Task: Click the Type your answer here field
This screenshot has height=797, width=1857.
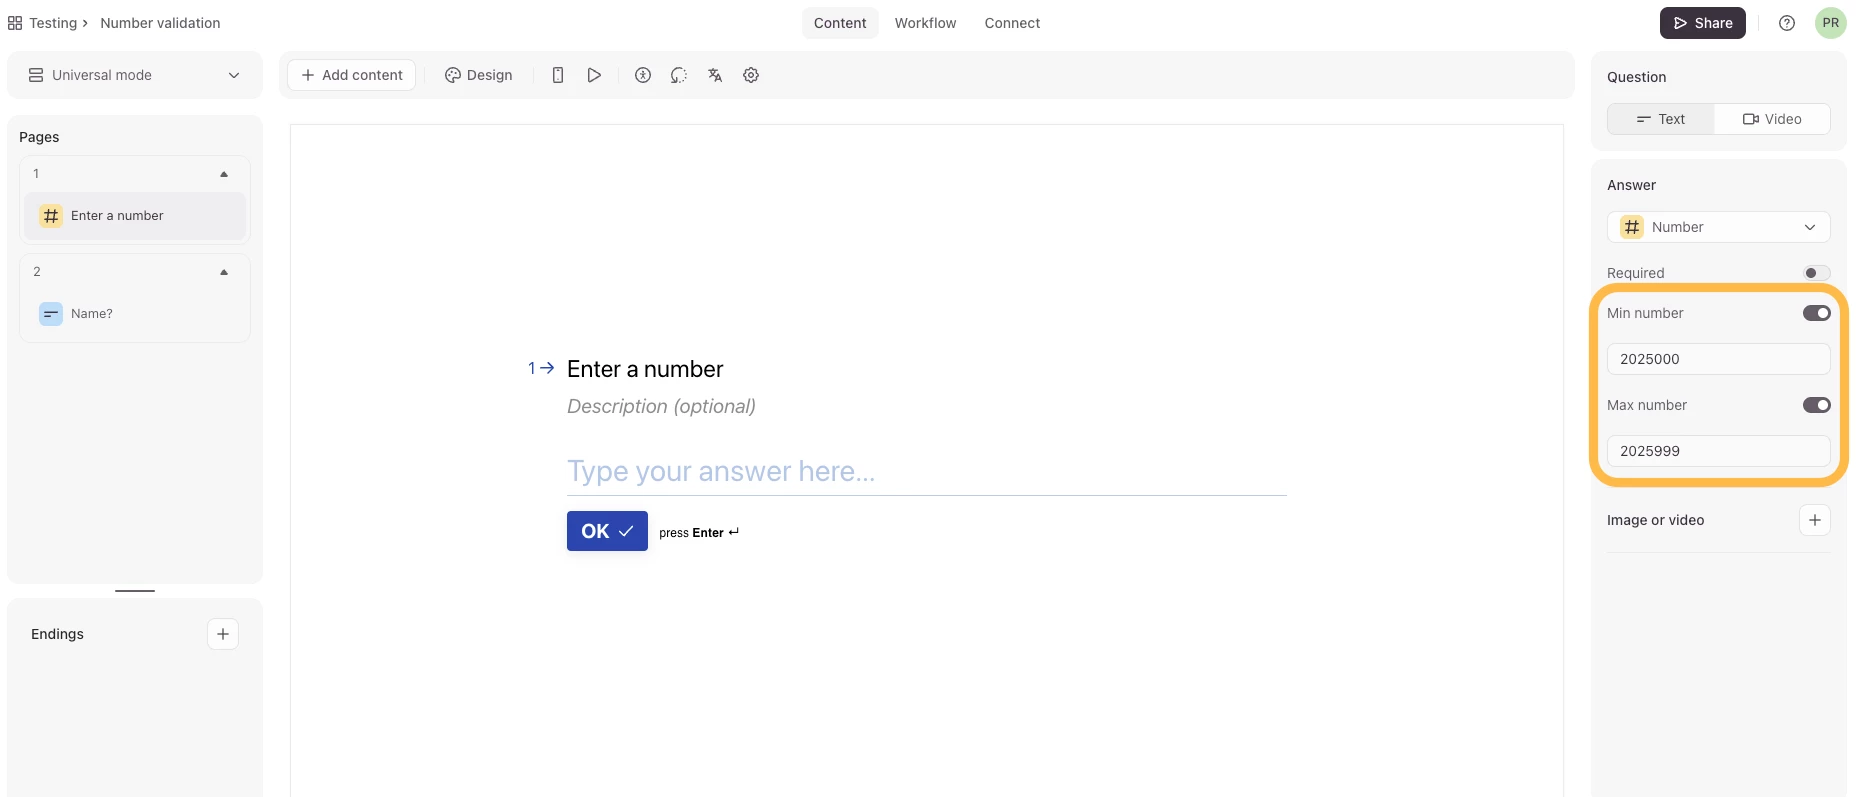Action: click(x=927, y=472)
